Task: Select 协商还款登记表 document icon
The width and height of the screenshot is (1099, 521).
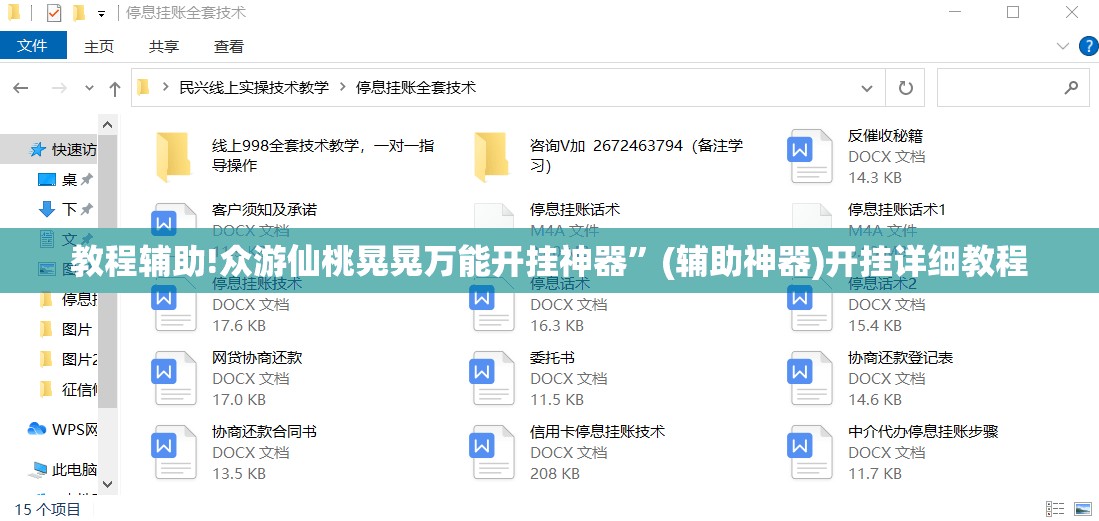Action: pyautogui.click(x=811, y=379)
